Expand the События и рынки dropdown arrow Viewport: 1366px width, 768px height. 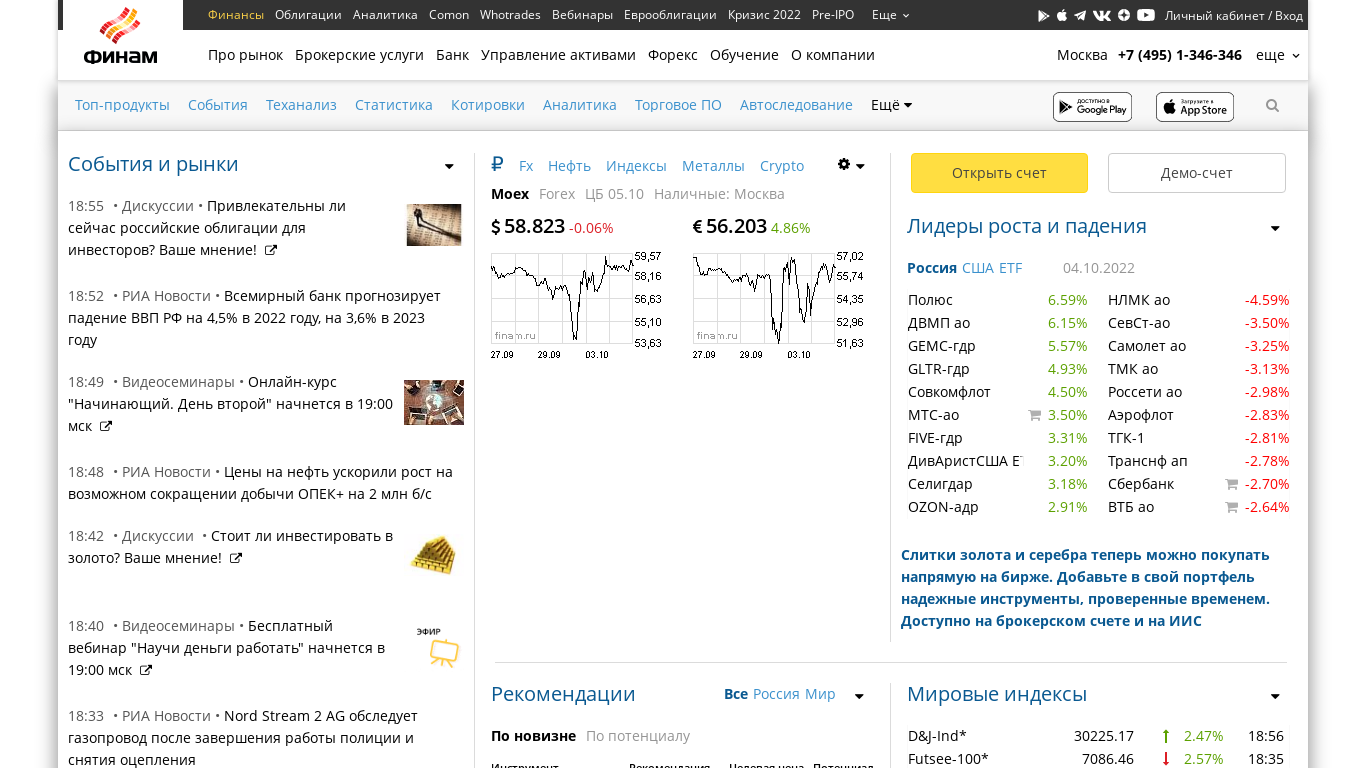449,167
